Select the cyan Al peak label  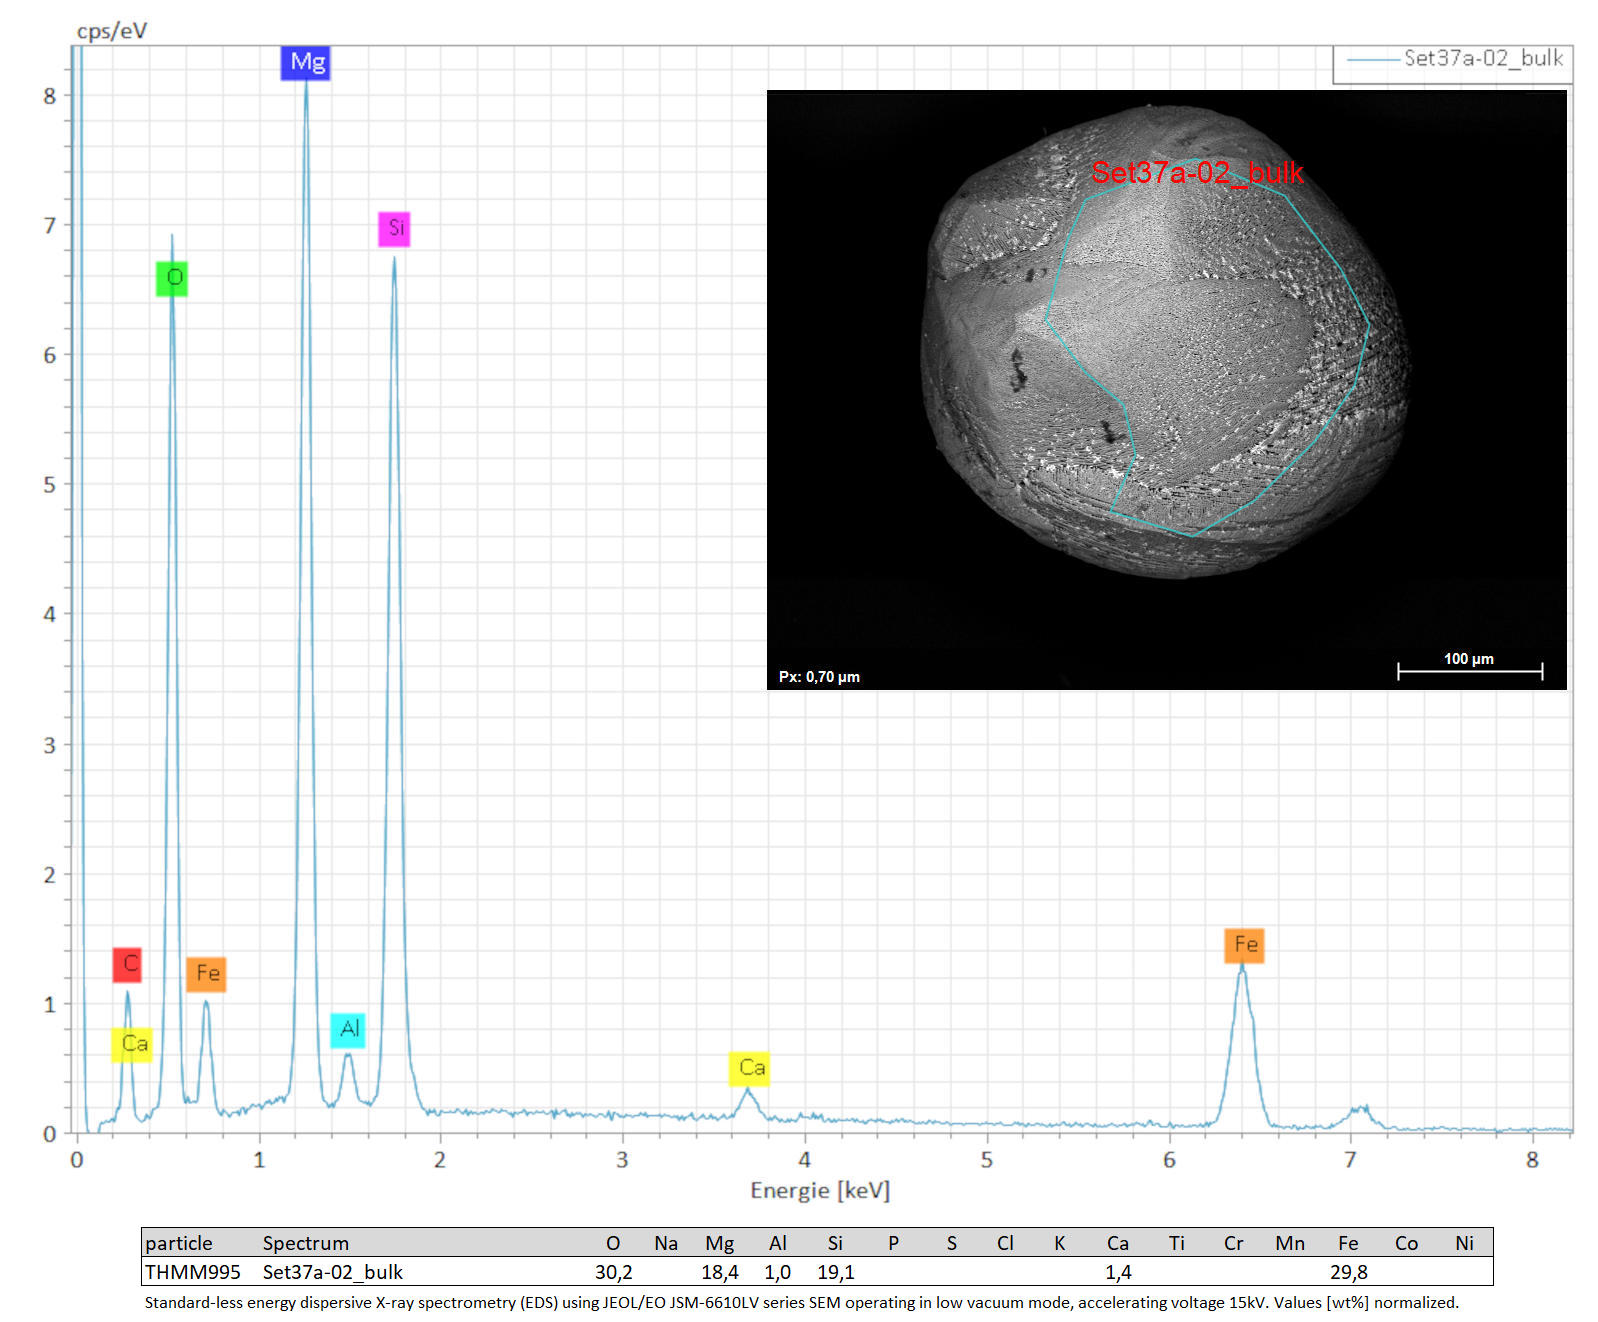click(348, 1029)
